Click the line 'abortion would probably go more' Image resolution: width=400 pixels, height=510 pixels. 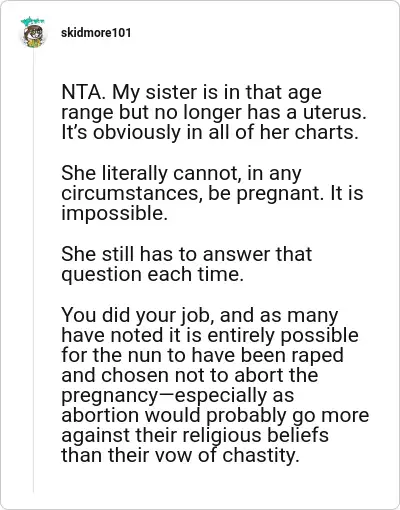(215, 415)
